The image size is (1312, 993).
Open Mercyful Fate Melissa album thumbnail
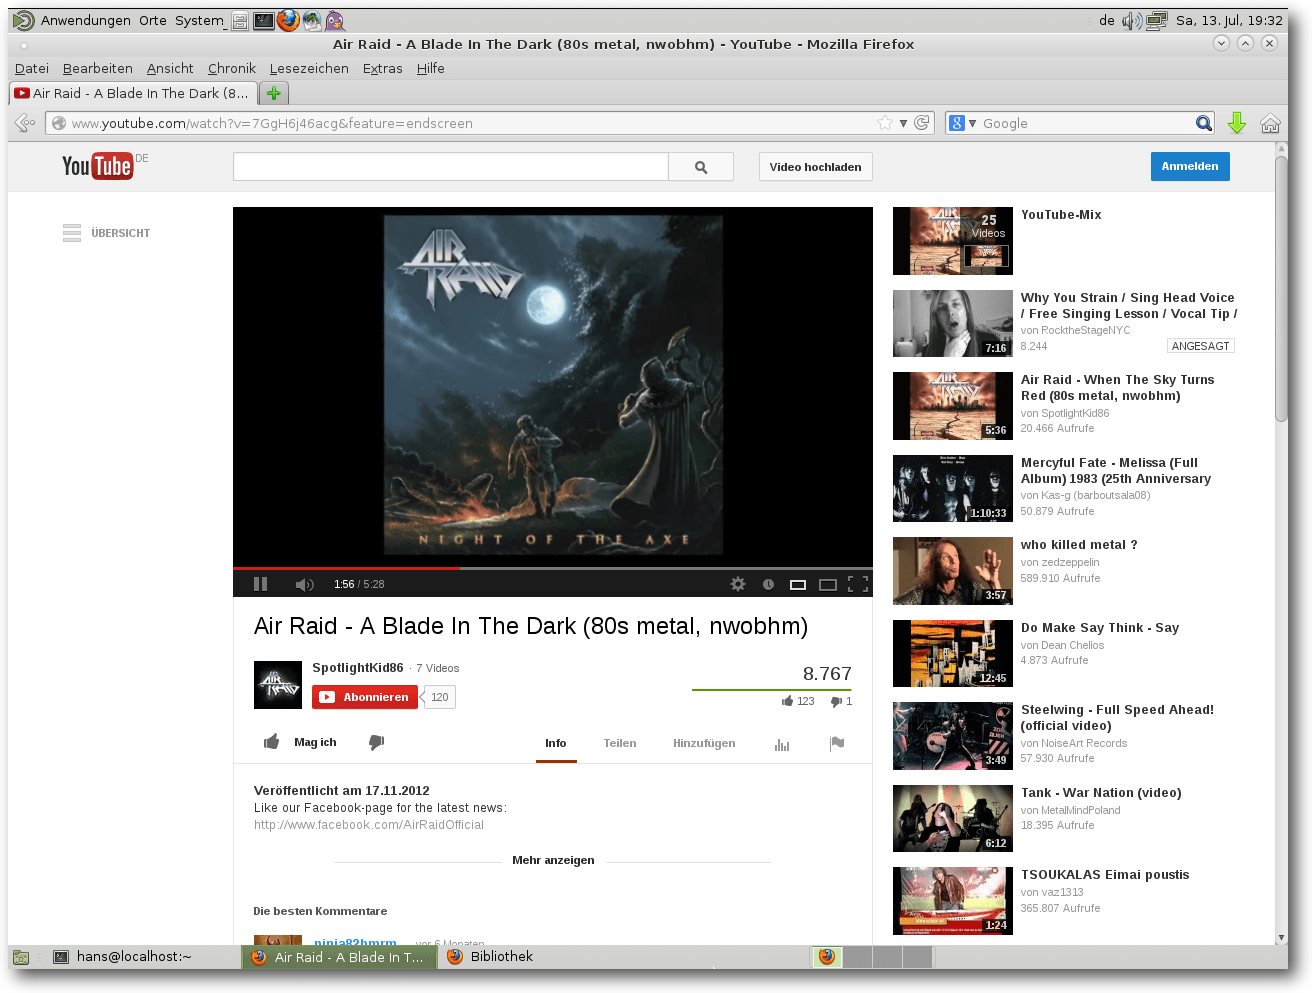coord(953,488)
